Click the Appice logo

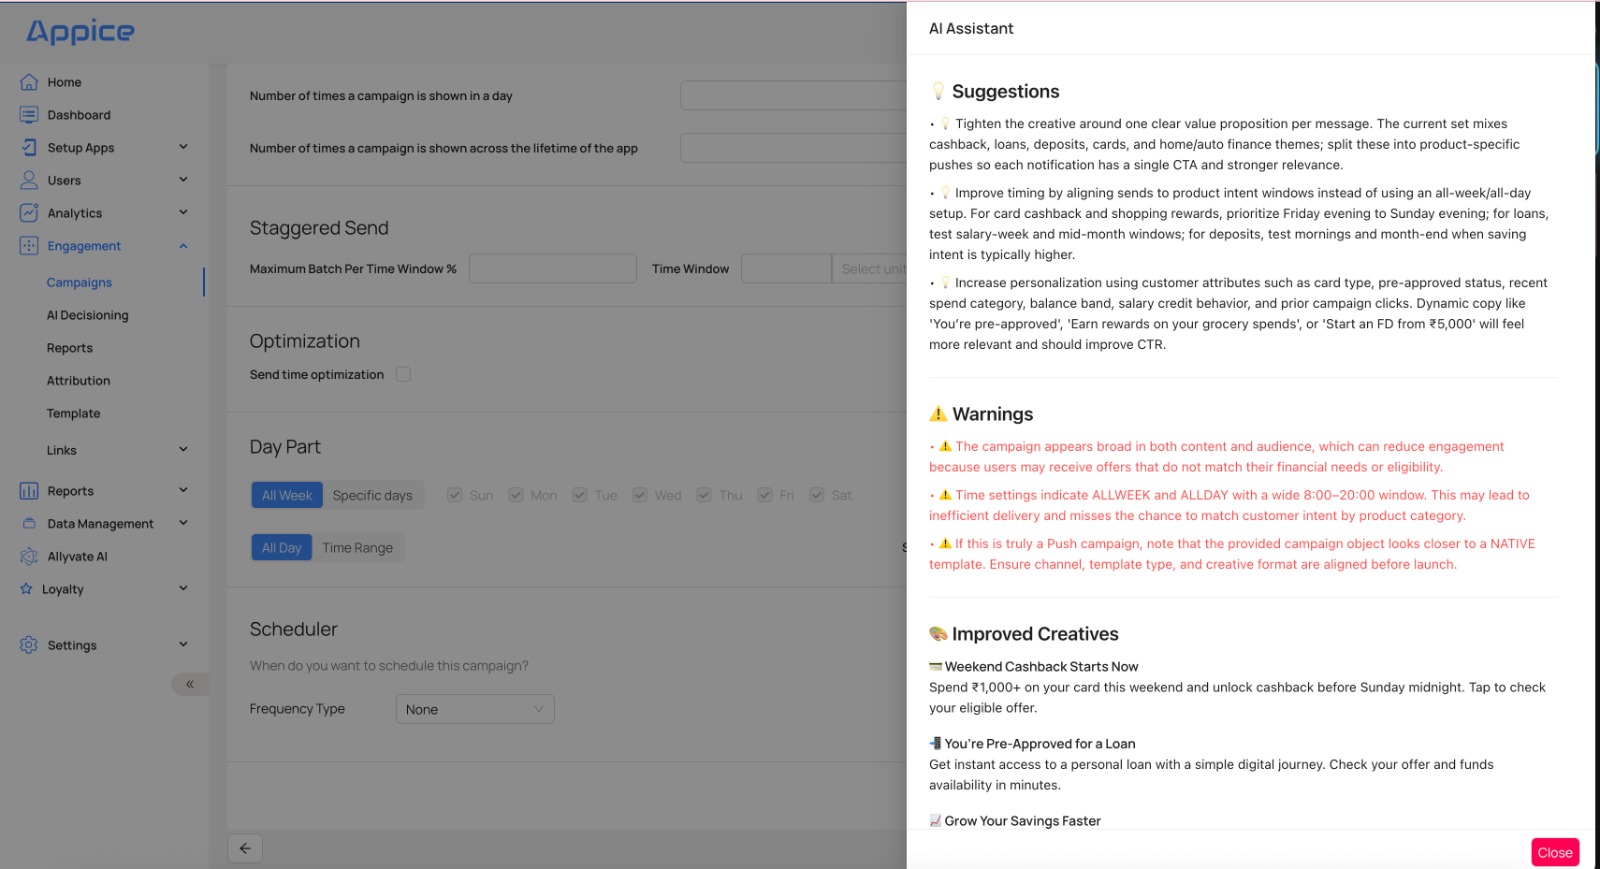[x=80, y=32]
